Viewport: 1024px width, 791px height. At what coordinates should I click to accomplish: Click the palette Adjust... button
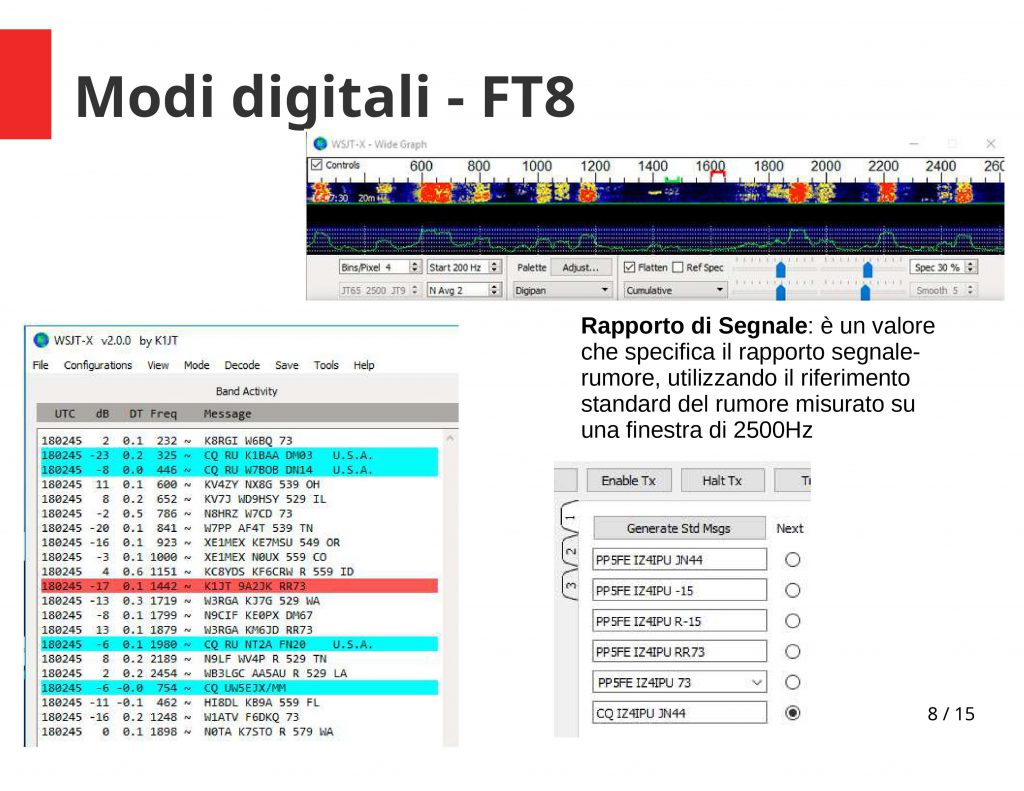coord(581,267)
